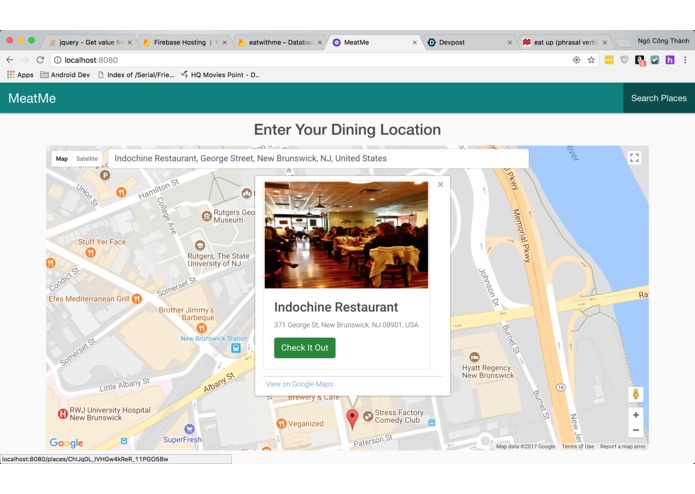The image size is (695, 494).
Task: Select the Street View pegman
Action: (x=636, y=394)
